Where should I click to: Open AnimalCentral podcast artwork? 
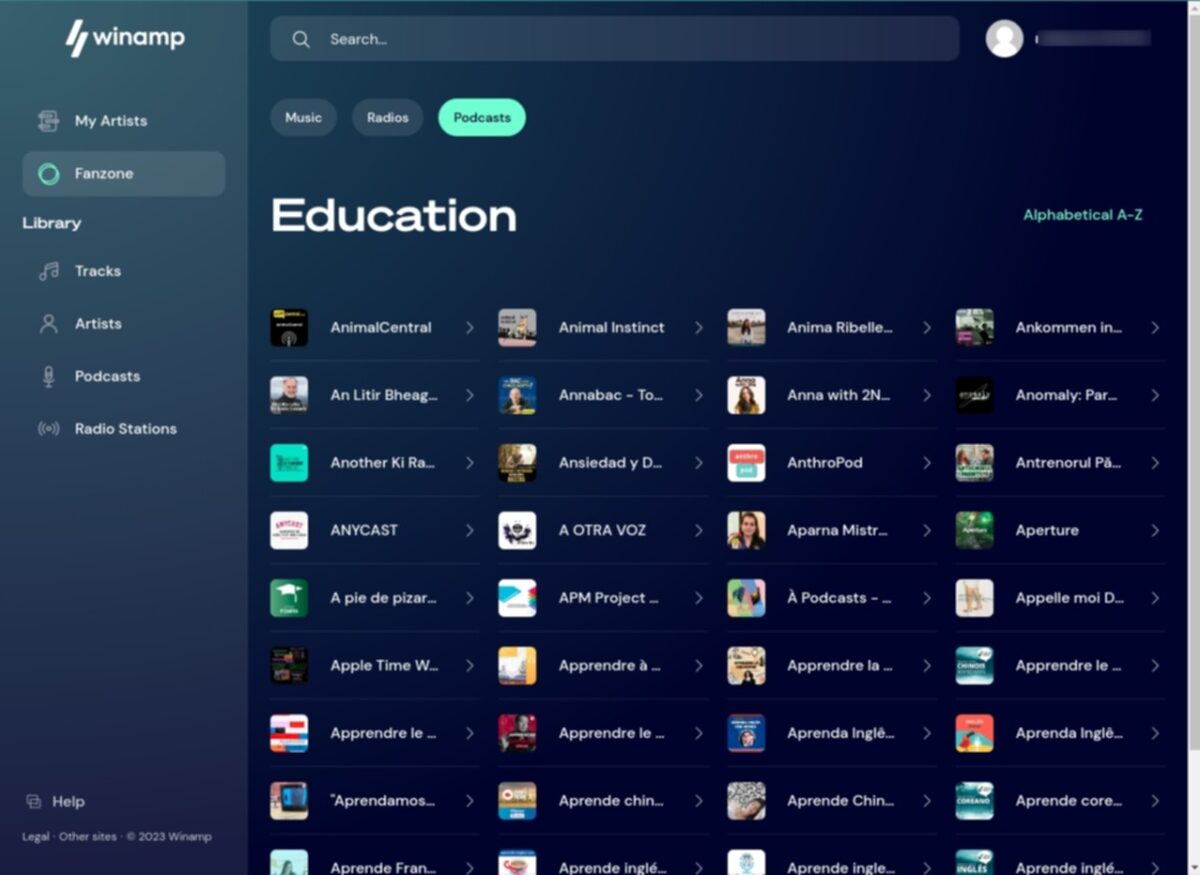click(289, 327)
